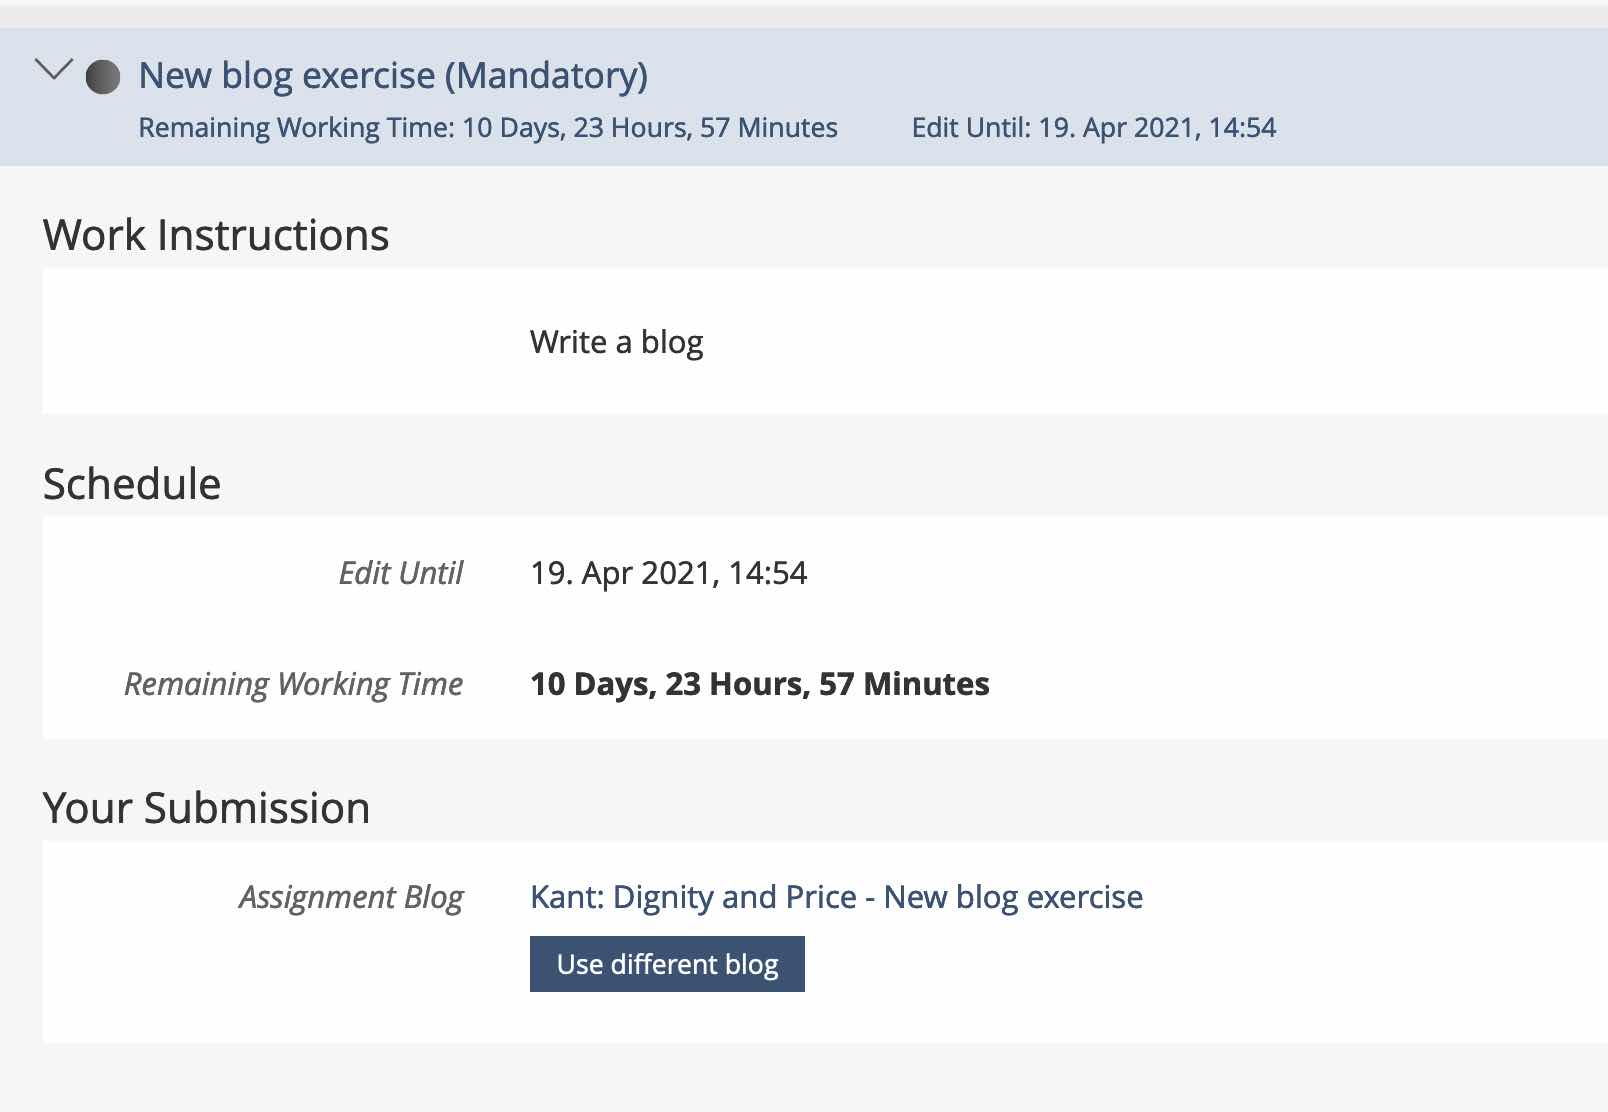Select the Work Instructions heading
Screen dimensions: 1608x1112
216,236
